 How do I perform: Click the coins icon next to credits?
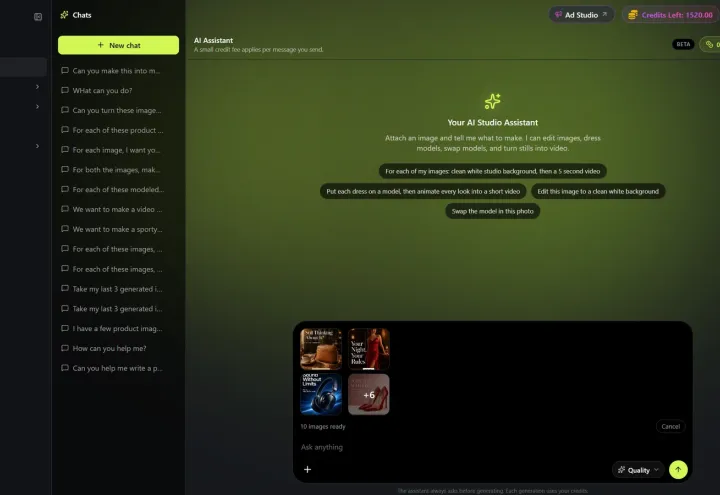pos(633,15)
